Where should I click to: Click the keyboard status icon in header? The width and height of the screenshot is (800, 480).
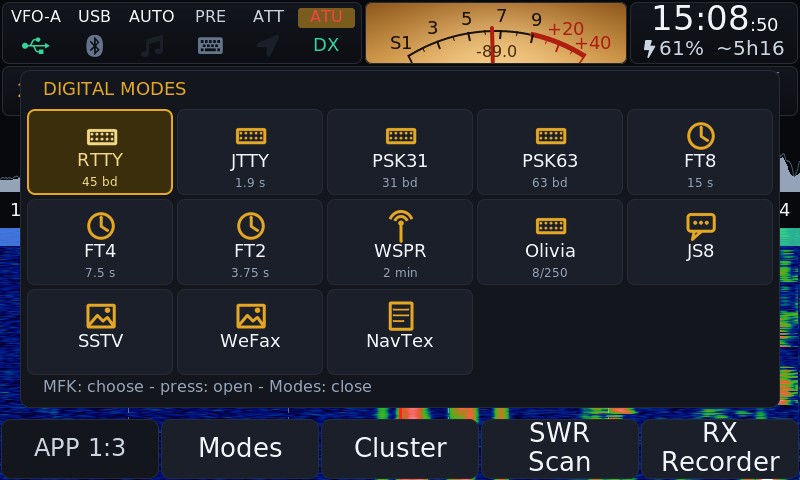(210, 46)
